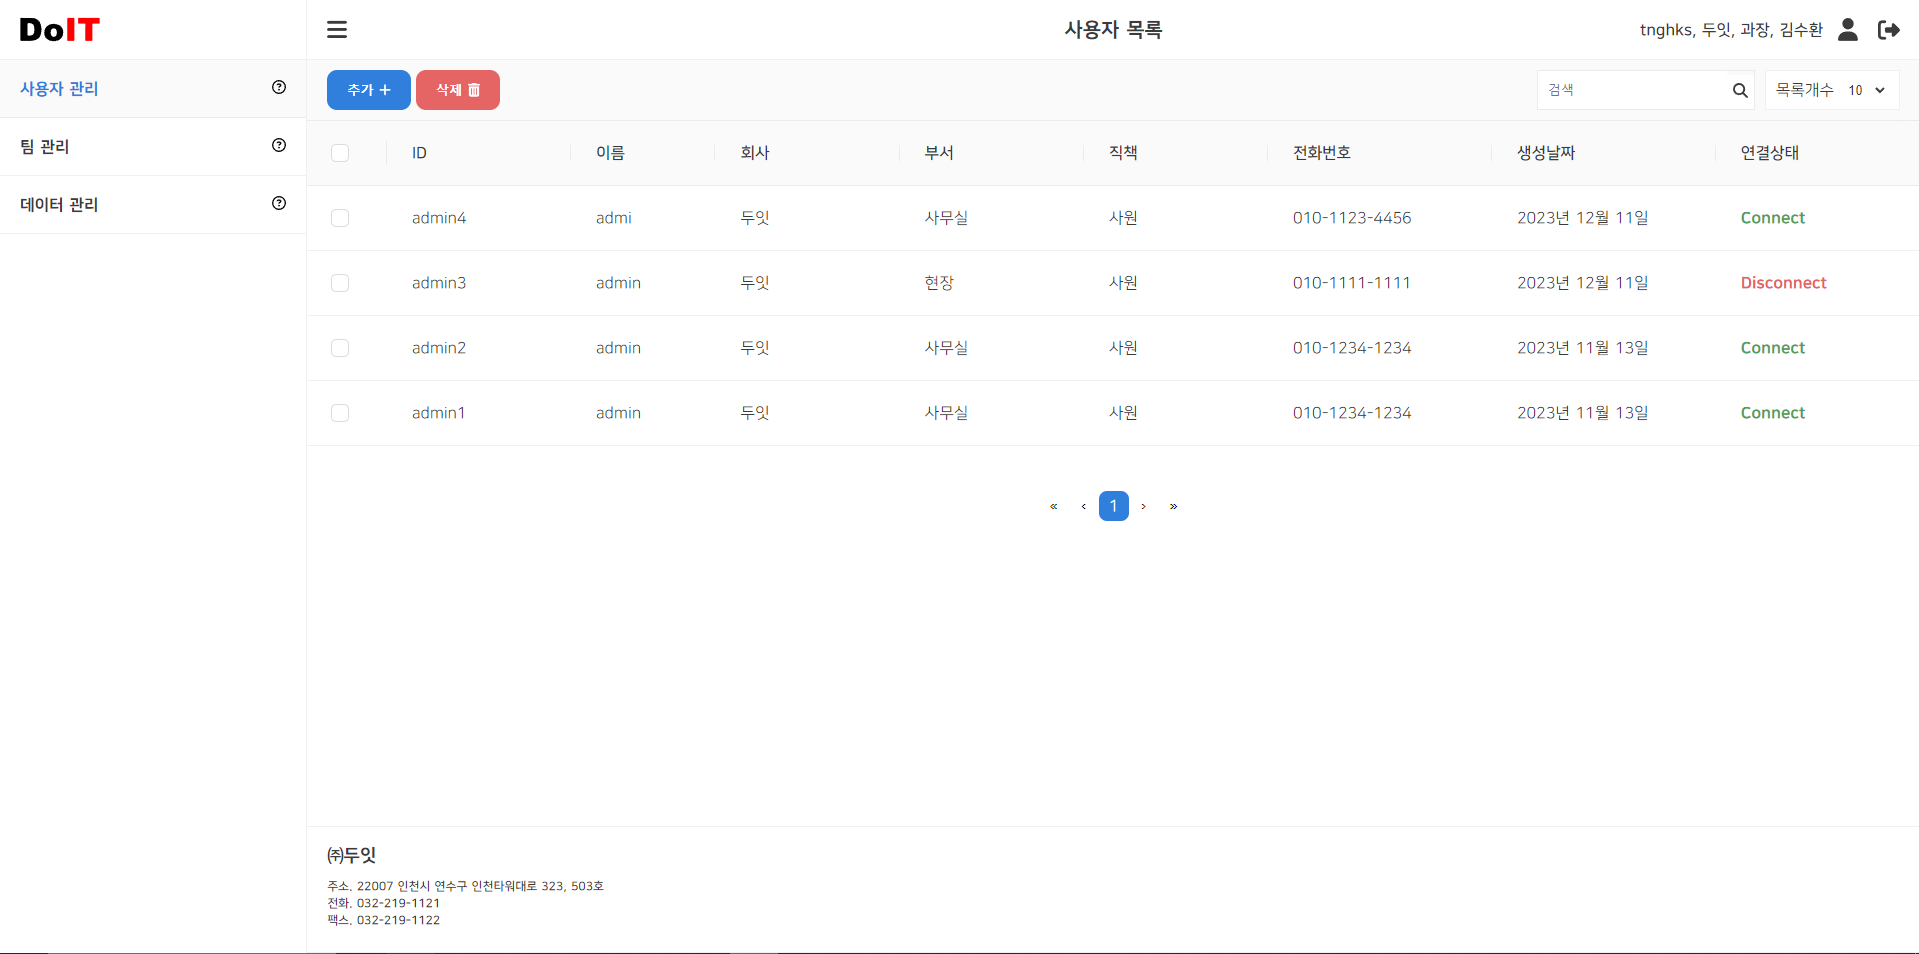The width and height of the screenshot is (1919, 954).
Task: Open 팀 관리 menu item
Action: pos(153,147)
